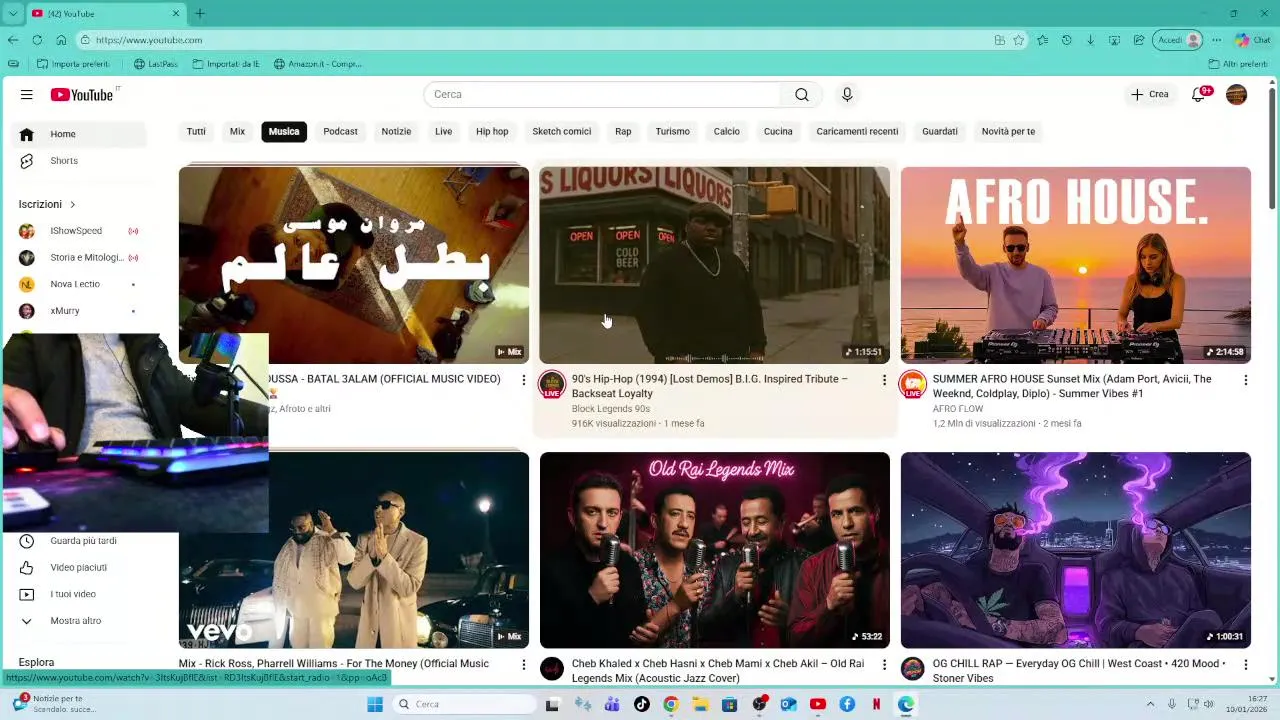Open Netflix from the taskbar
Viewport: 1280px width, 720px height.
pyautogui.click(x=876, y=704)
